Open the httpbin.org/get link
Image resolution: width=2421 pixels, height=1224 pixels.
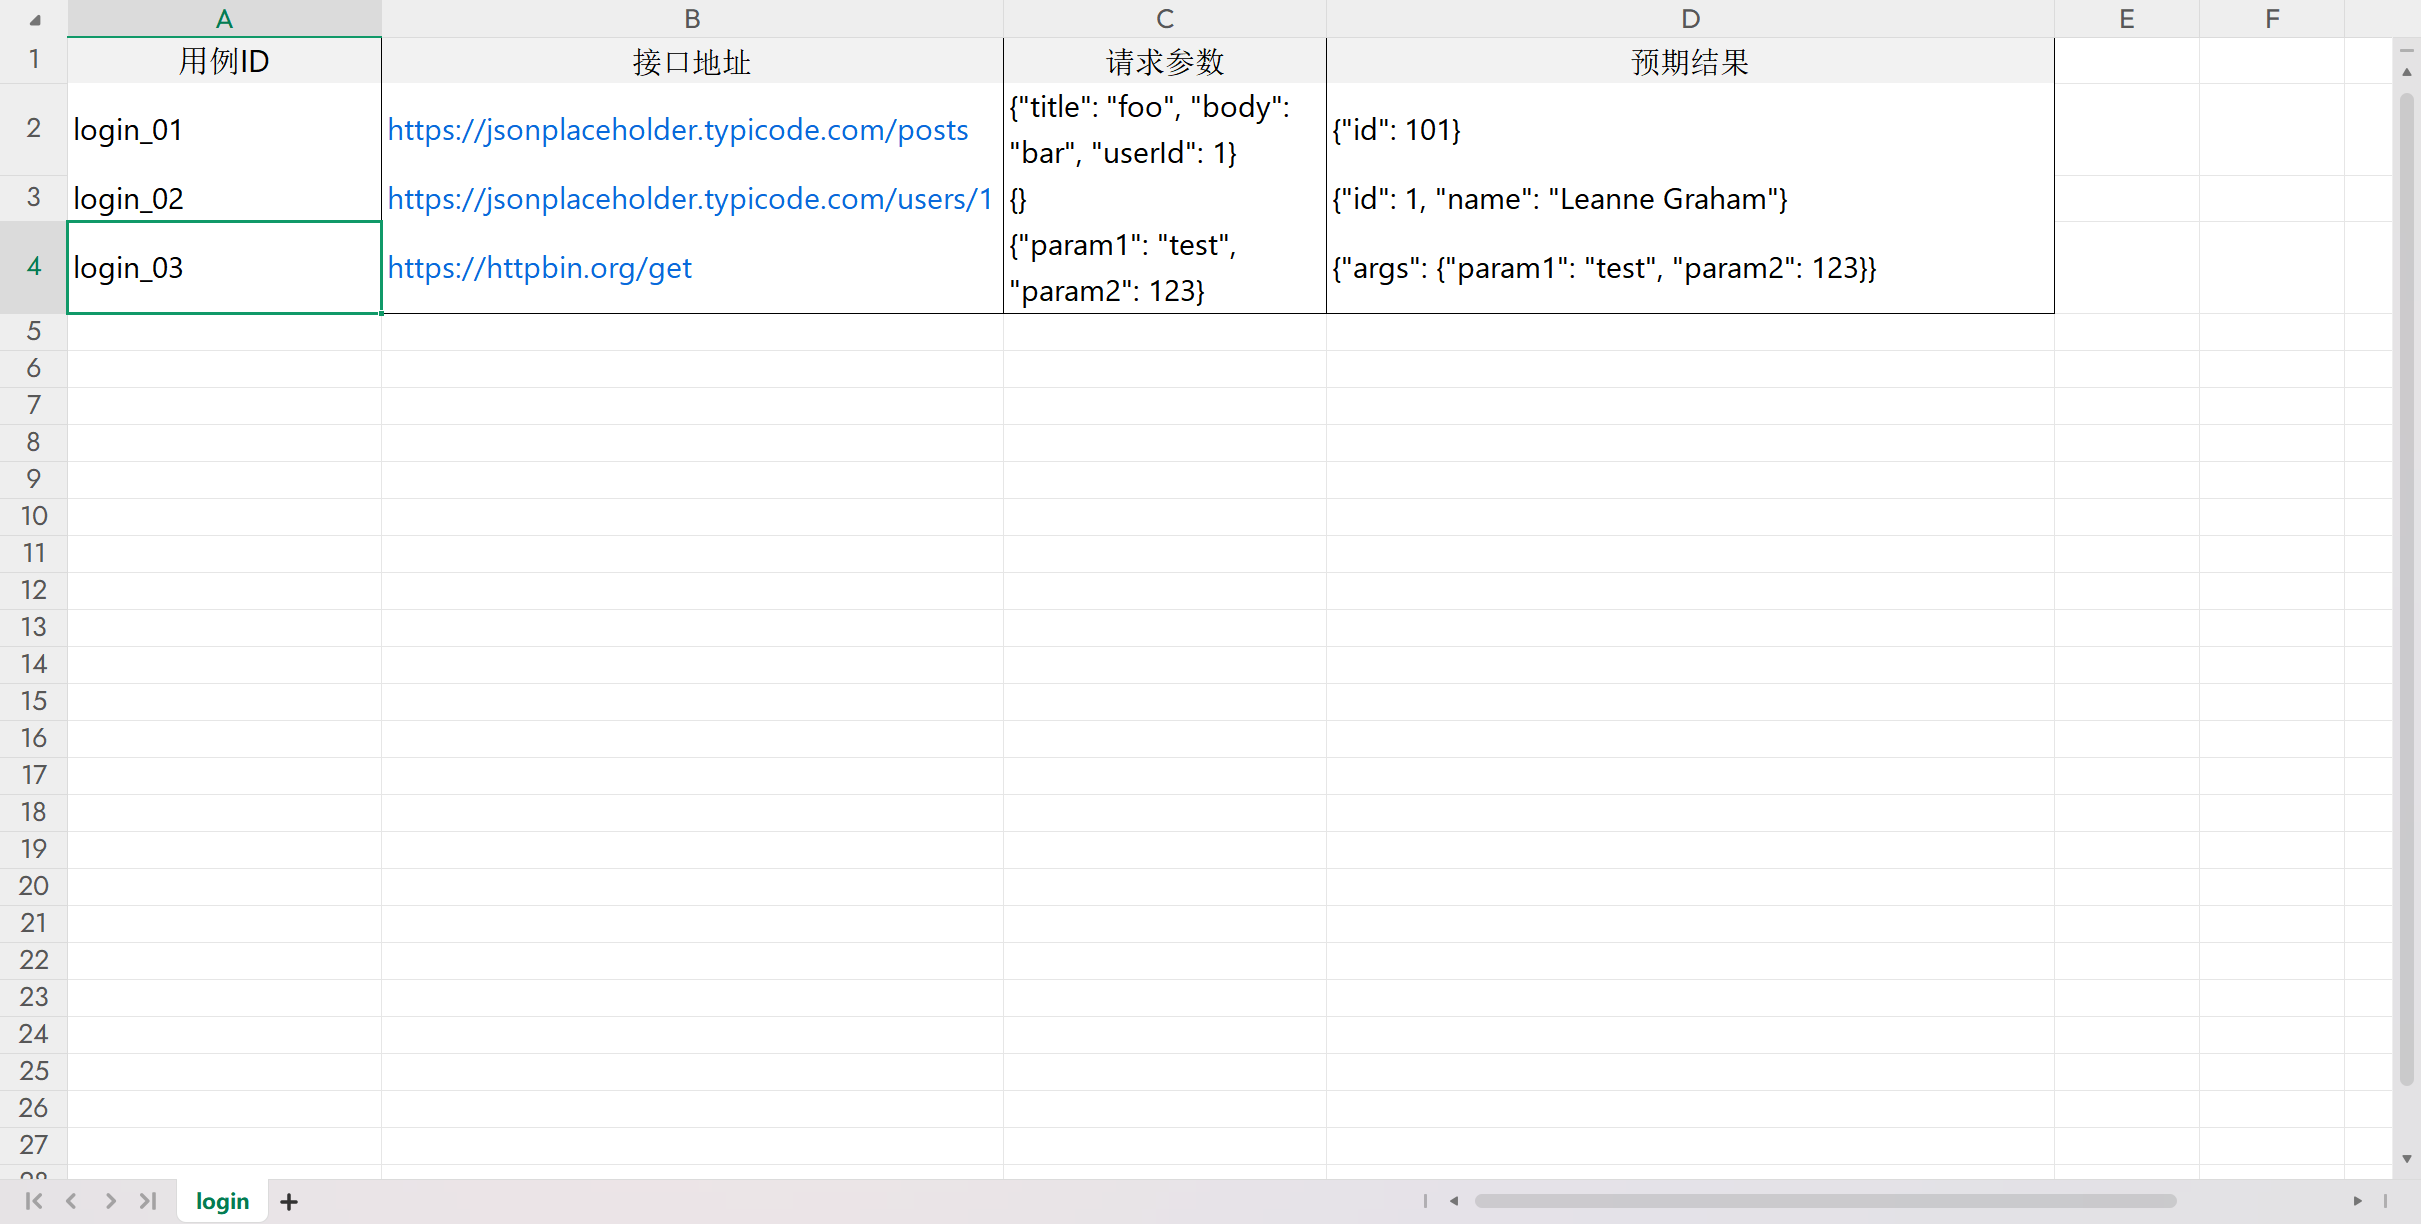[x=539, y=268]
